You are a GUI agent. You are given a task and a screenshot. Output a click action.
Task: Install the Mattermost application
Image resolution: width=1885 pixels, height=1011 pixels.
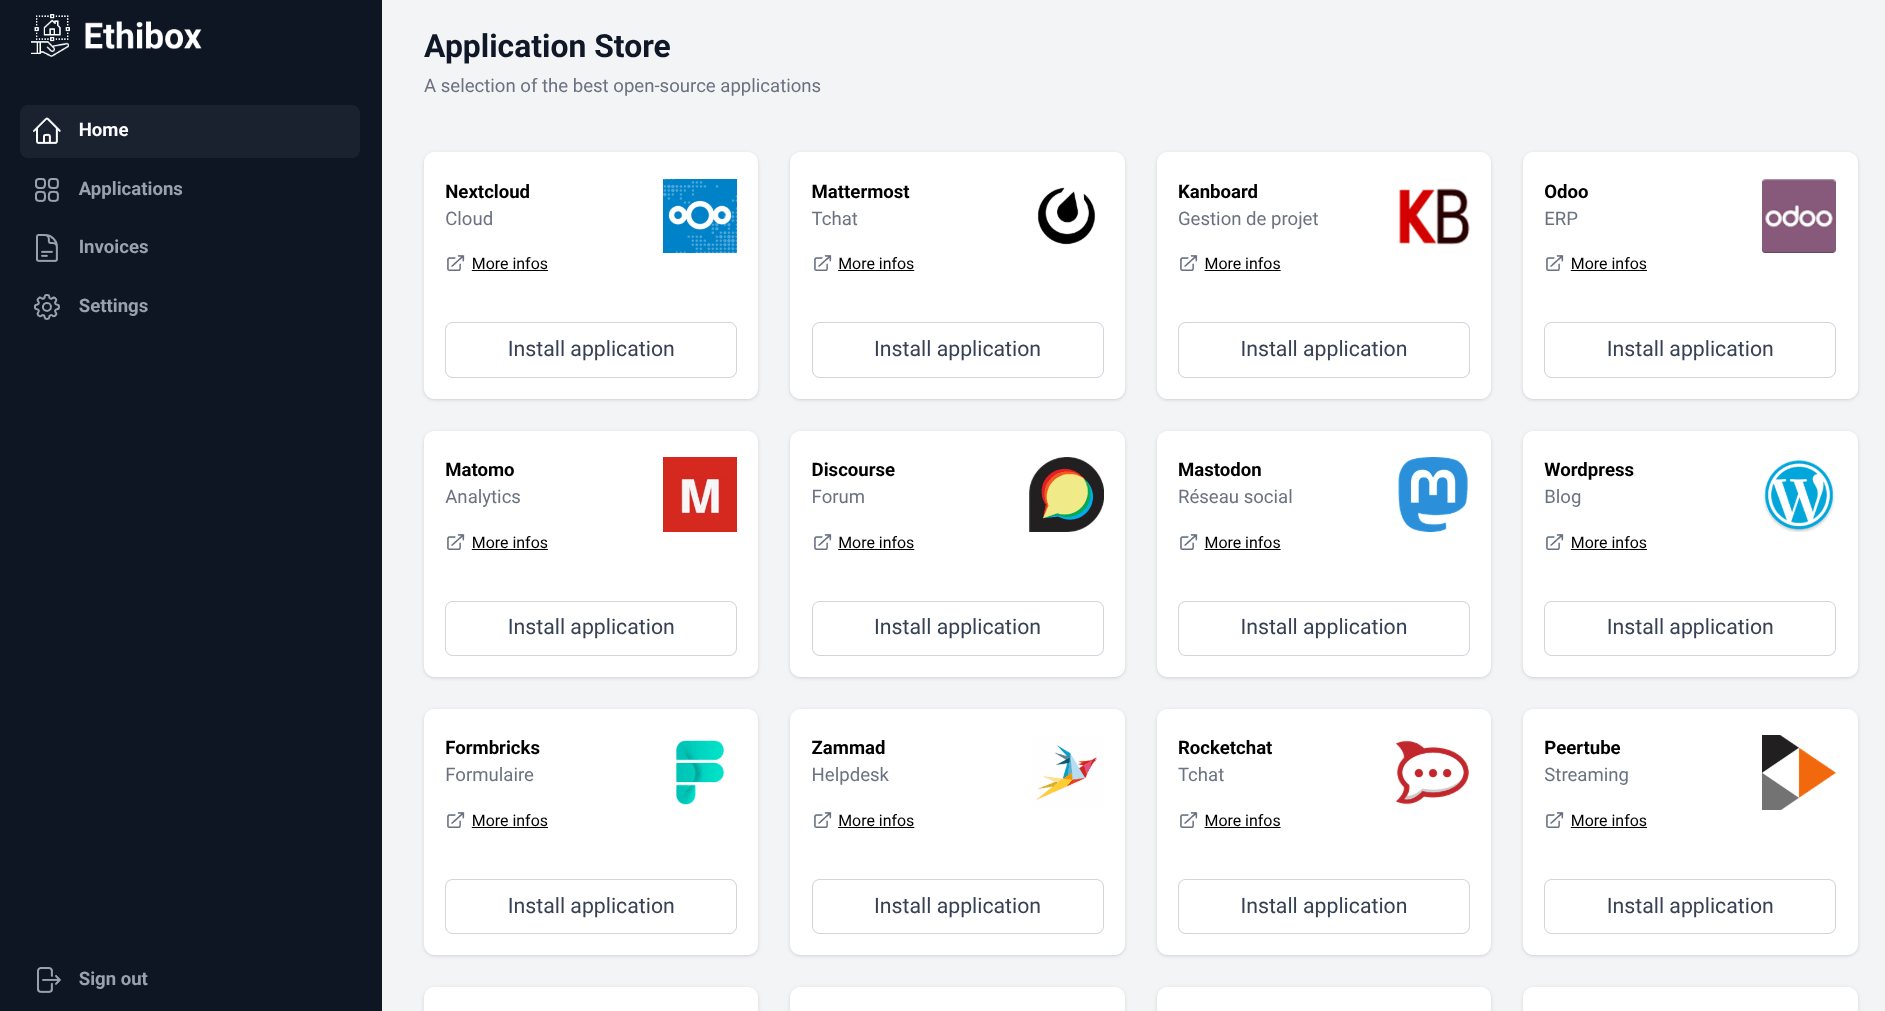tap(957, 349)
